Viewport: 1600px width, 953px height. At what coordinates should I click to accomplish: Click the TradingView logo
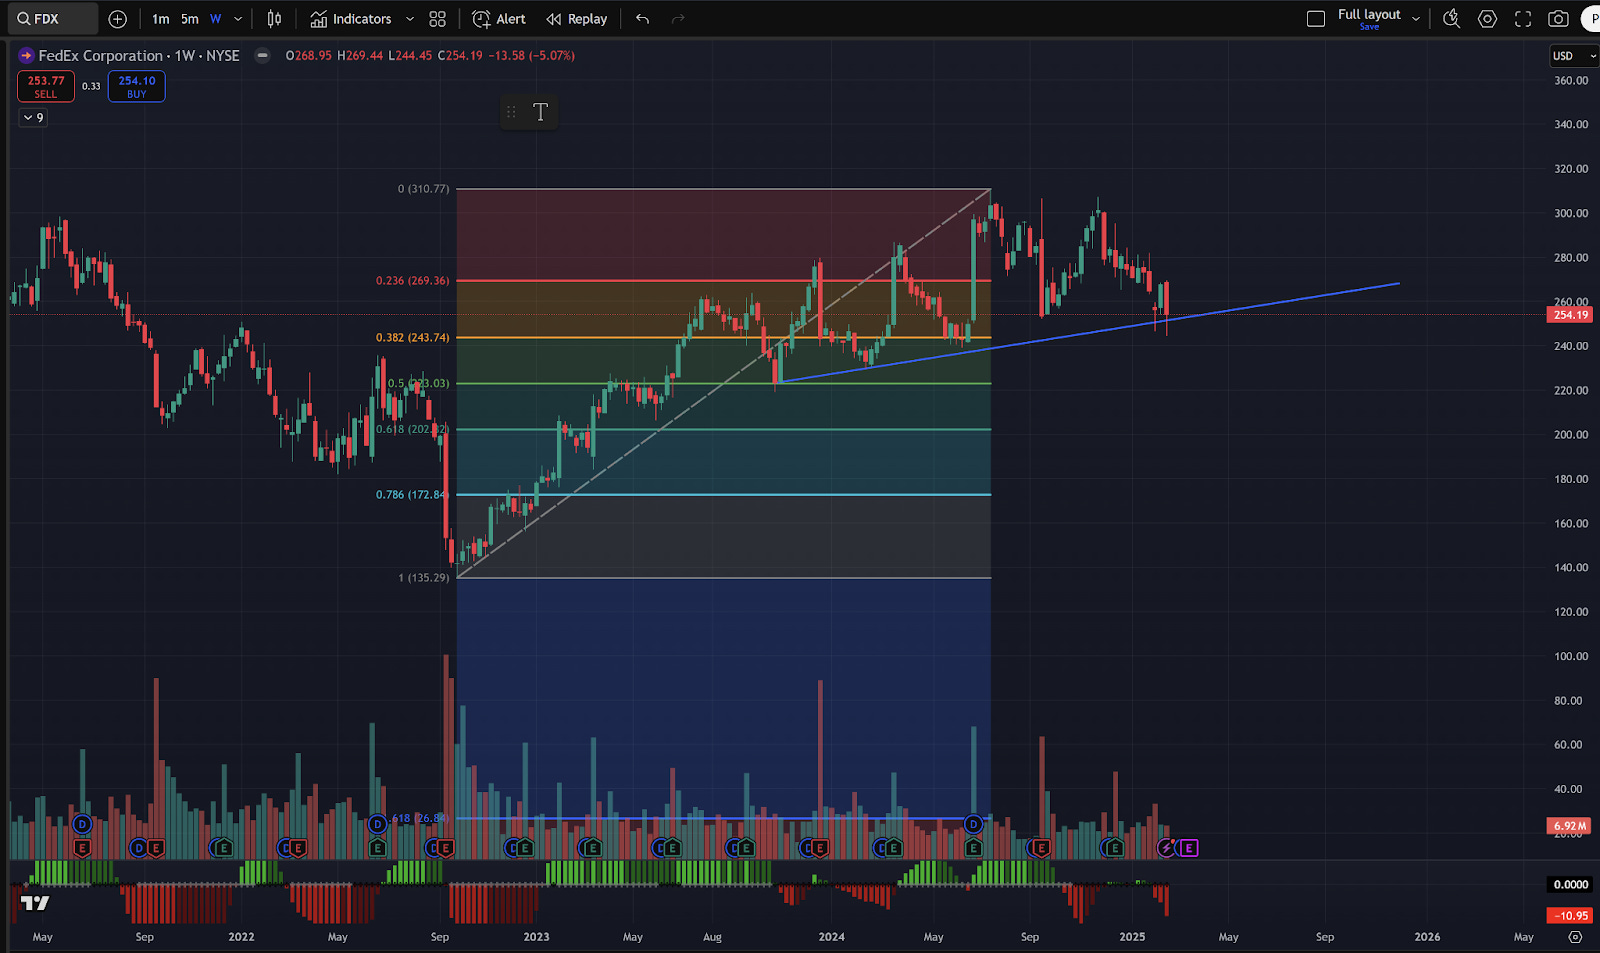tap(35, 903)
